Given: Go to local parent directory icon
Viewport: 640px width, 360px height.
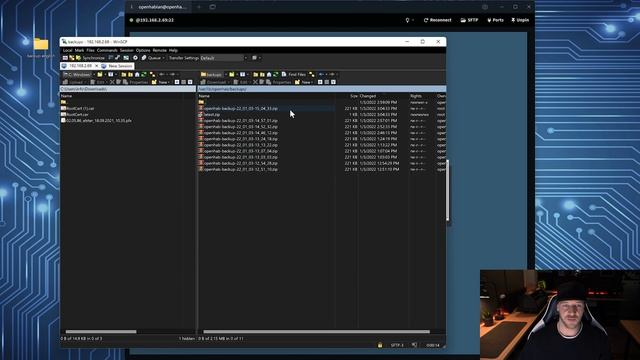Looking at the screenshot, I should point(124,74).
